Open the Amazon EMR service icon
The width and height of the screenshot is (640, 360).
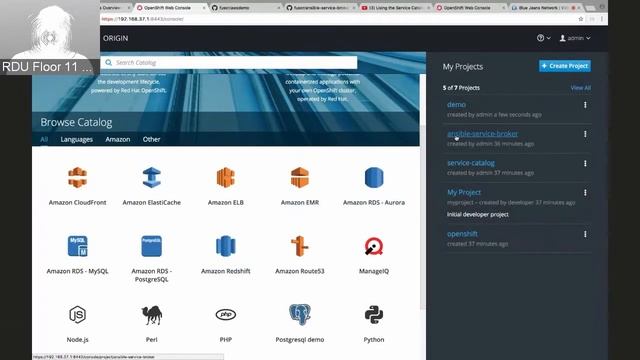(300, 178)
